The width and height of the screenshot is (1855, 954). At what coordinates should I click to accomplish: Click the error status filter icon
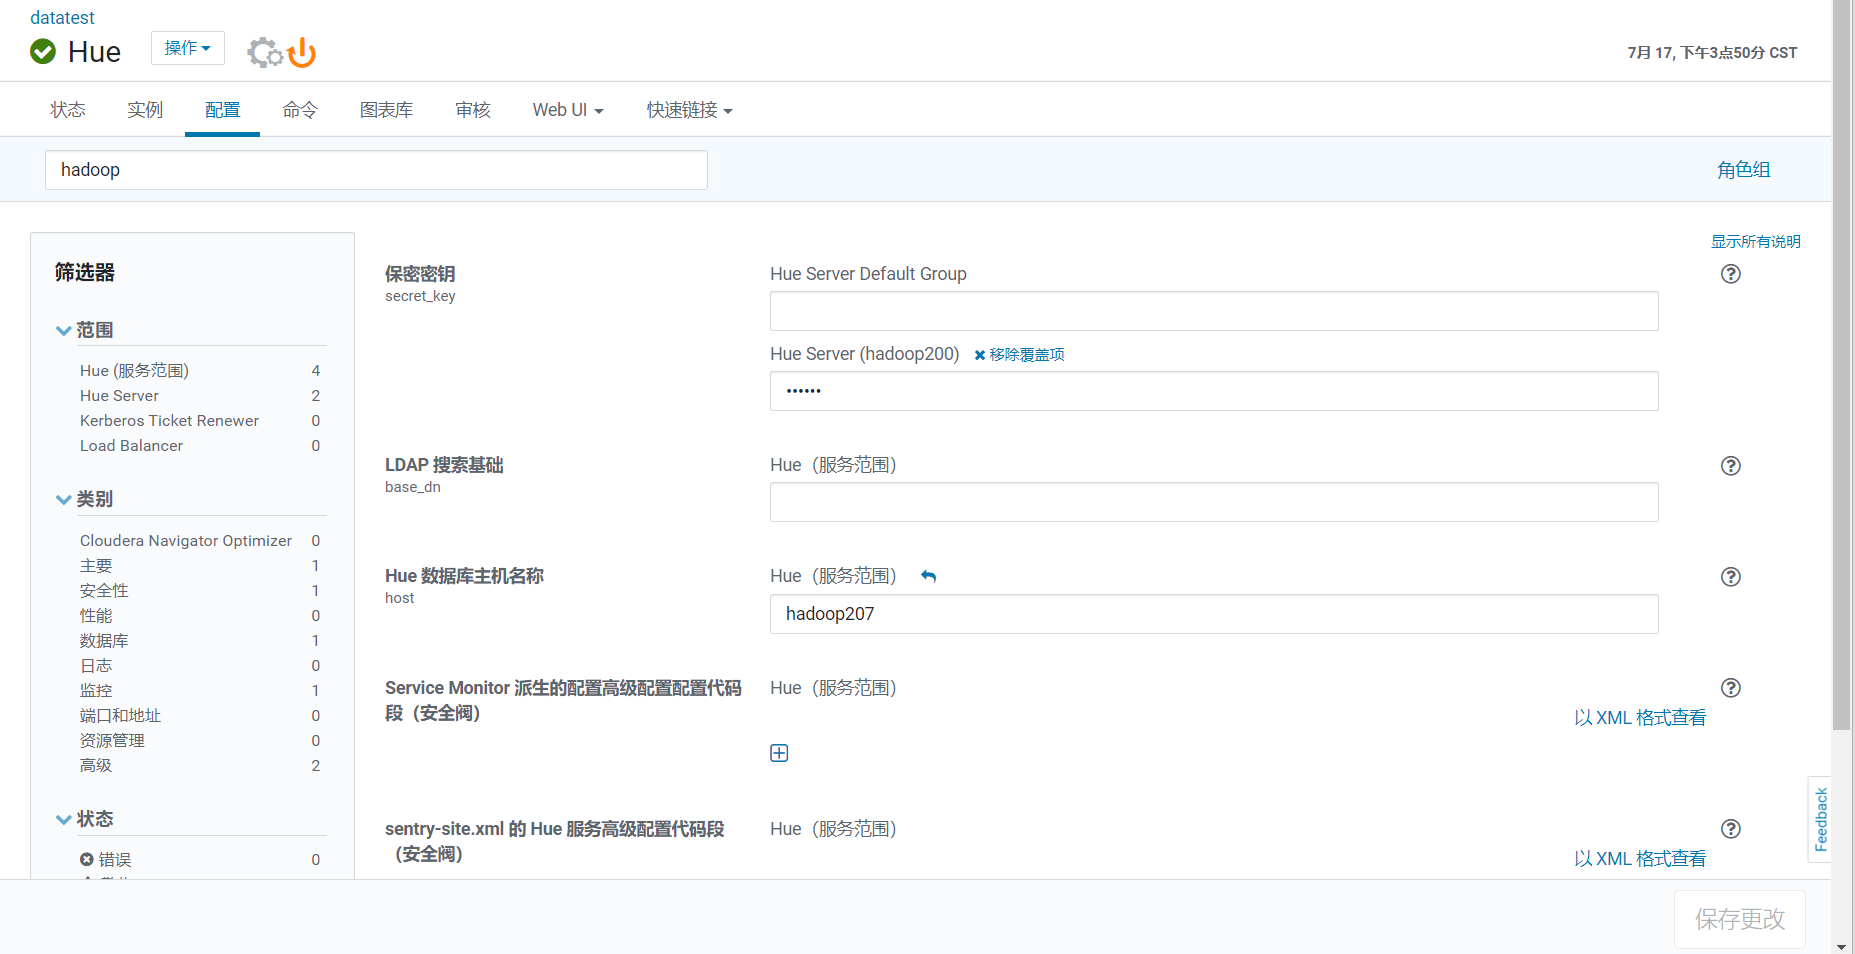87,859
